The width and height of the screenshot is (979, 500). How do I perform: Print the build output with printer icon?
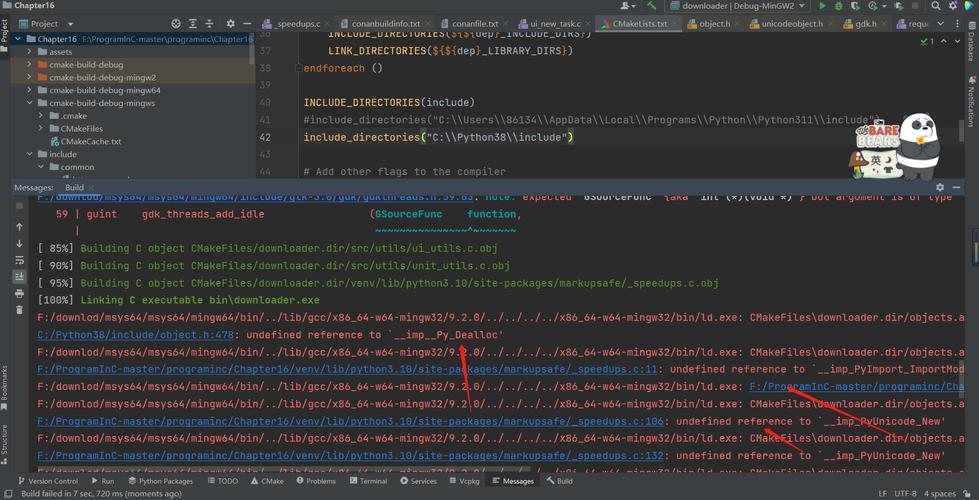pos(19,294)
